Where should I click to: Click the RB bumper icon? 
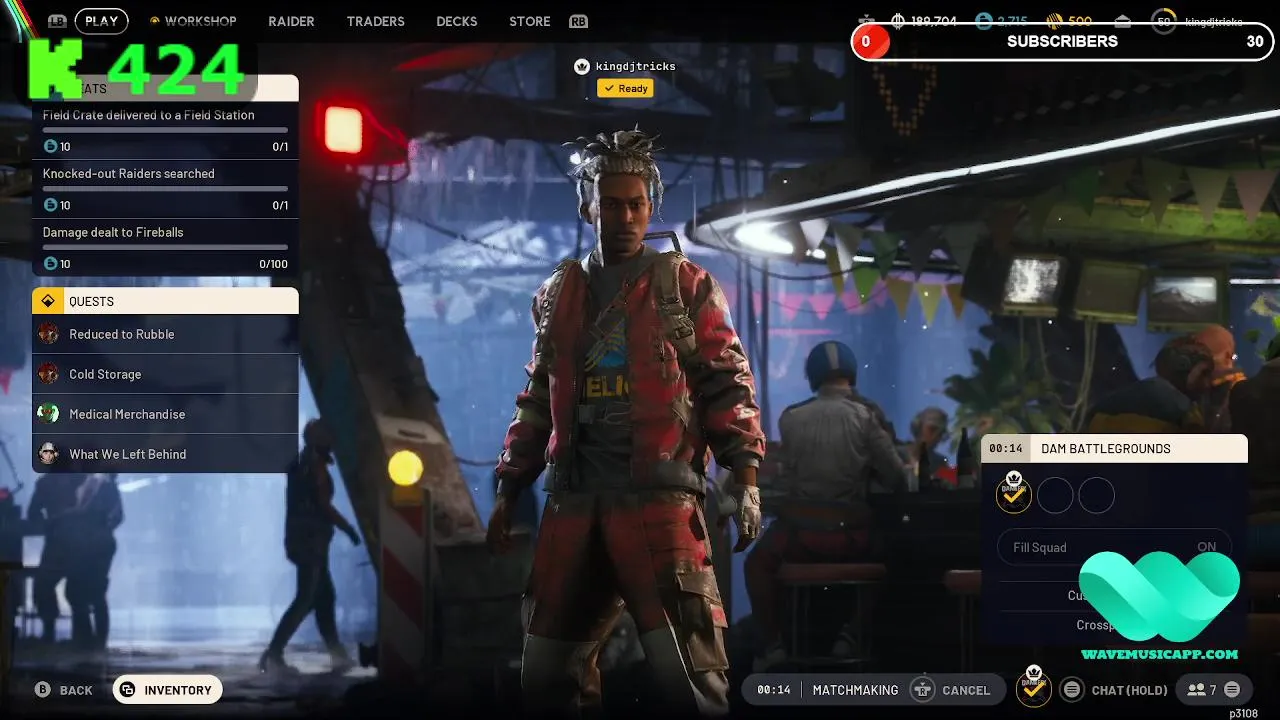[578, 21]
